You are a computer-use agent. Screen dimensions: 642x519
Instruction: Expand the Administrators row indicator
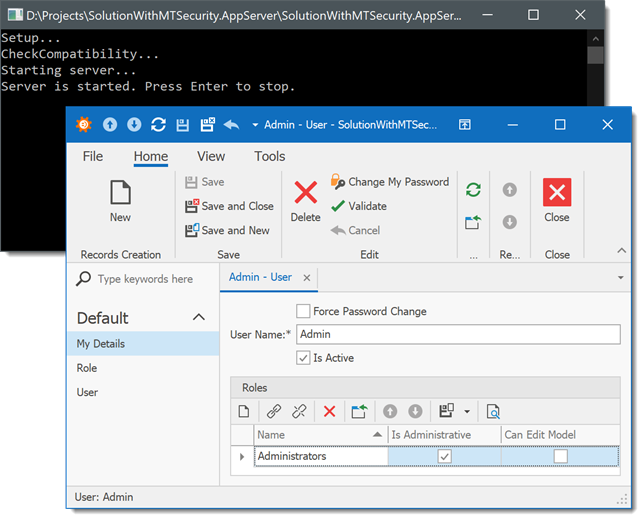pos(242,456)
